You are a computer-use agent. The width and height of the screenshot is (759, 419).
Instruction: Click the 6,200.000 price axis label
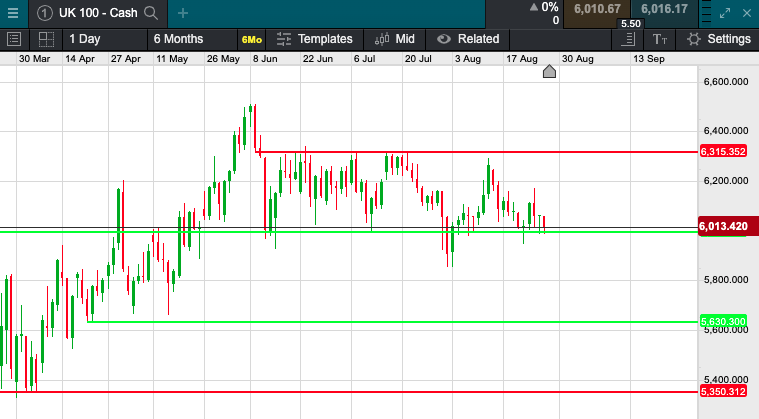point(726,181)
